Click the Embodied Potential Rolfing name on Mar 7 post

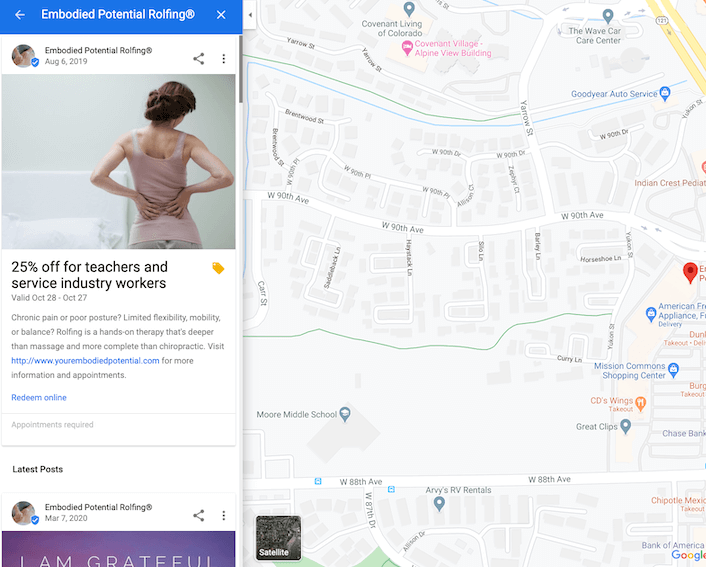coord(98,507)
